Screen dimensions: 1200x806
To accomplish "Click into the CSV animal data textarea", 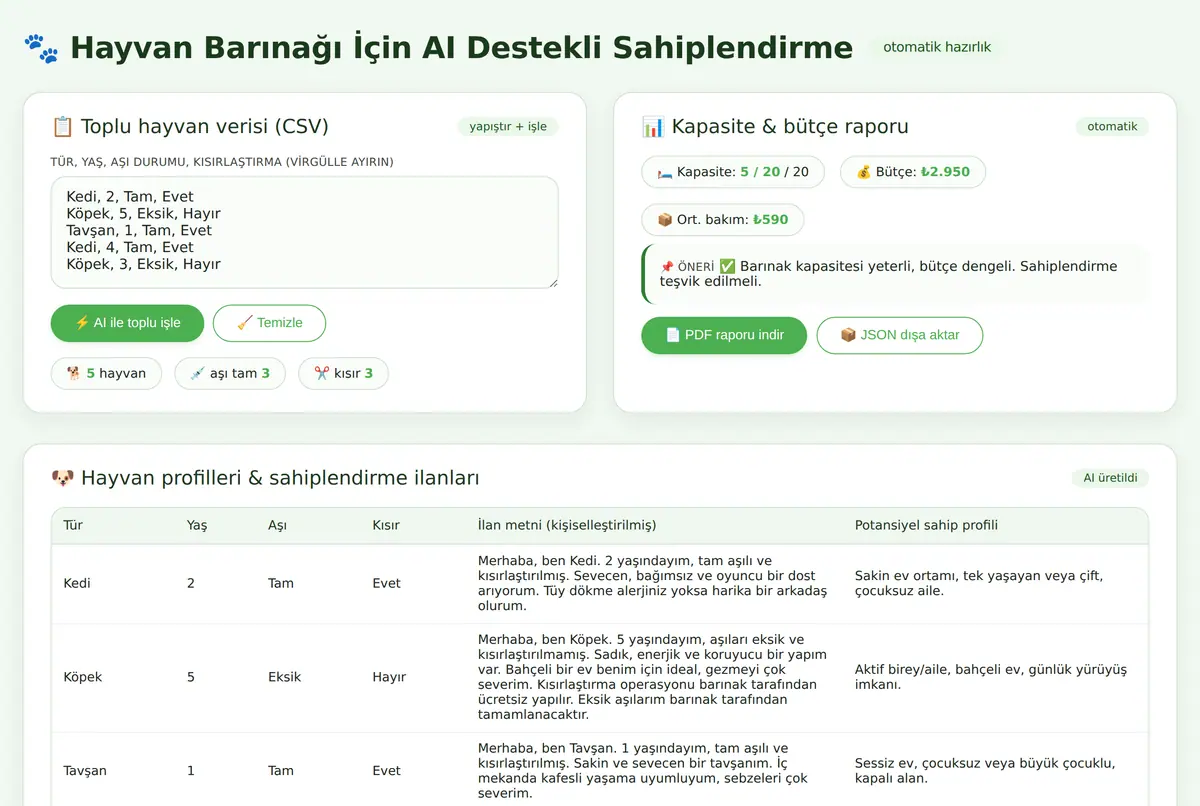I will pyautogui.click(x=305, y=232).
